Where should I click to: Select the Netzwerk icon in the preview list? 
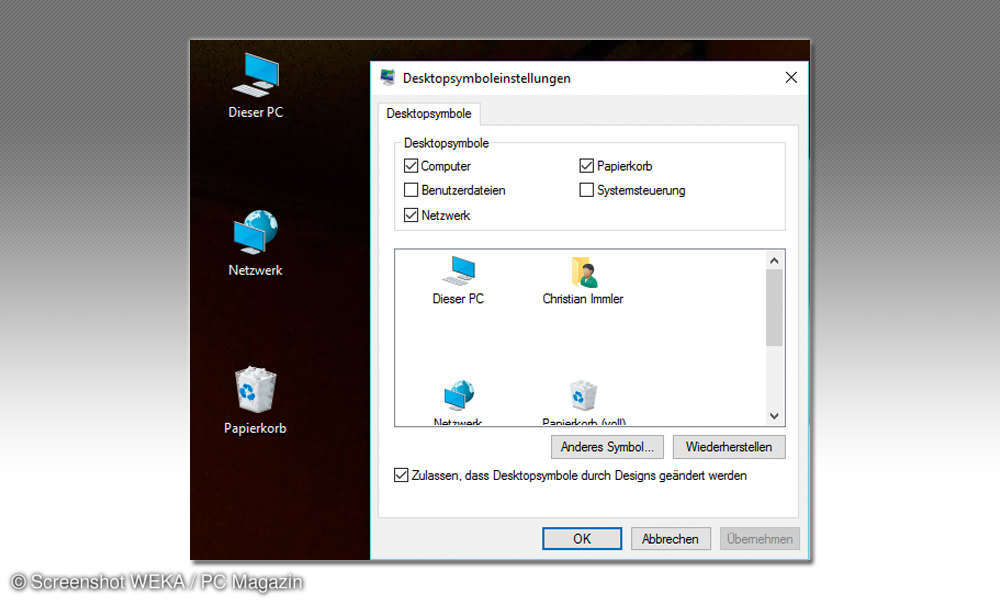458,395
